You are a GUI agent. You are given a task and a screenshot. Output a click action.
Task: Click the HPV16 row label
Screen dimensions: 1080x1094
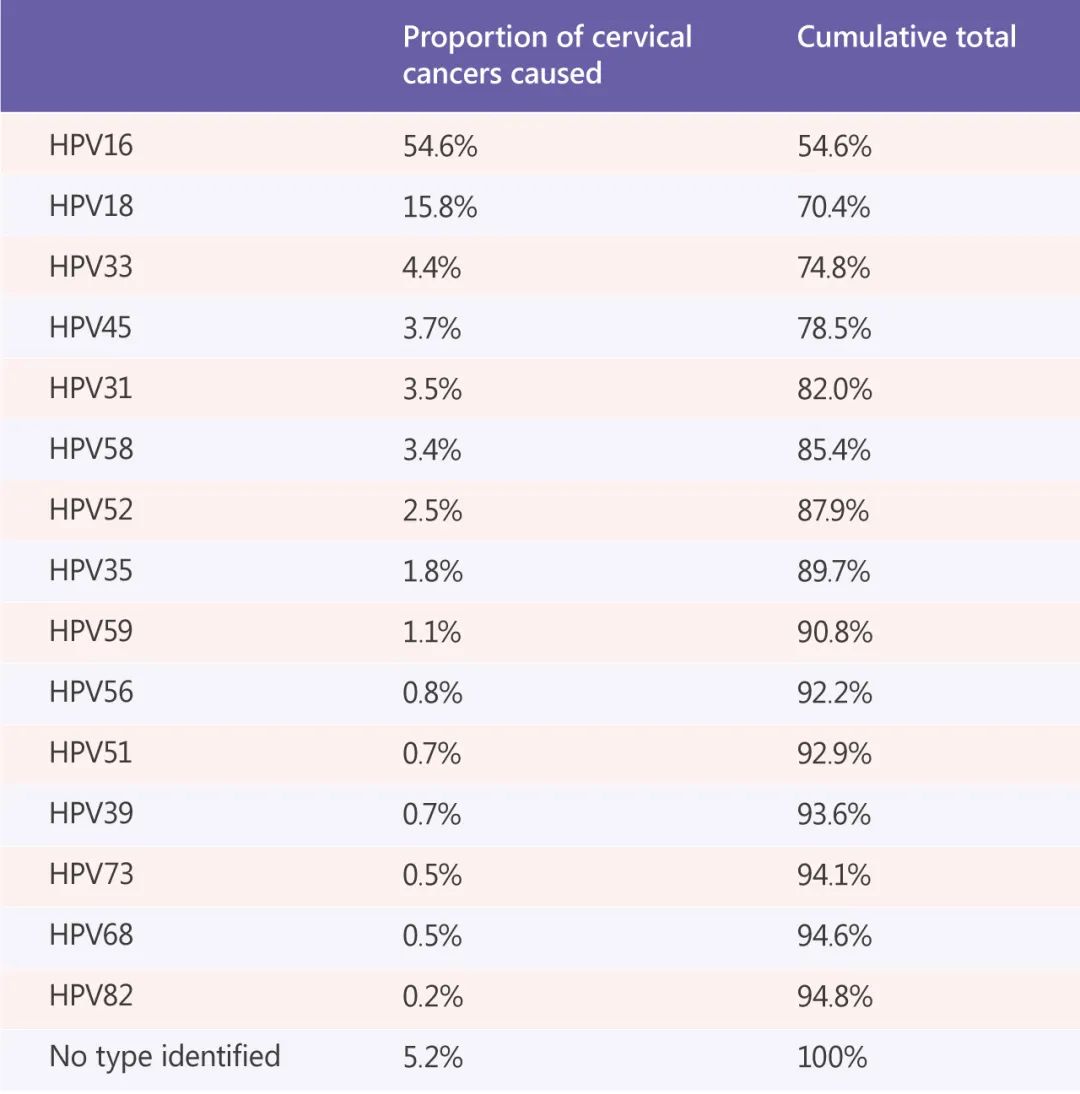[91, 146]
